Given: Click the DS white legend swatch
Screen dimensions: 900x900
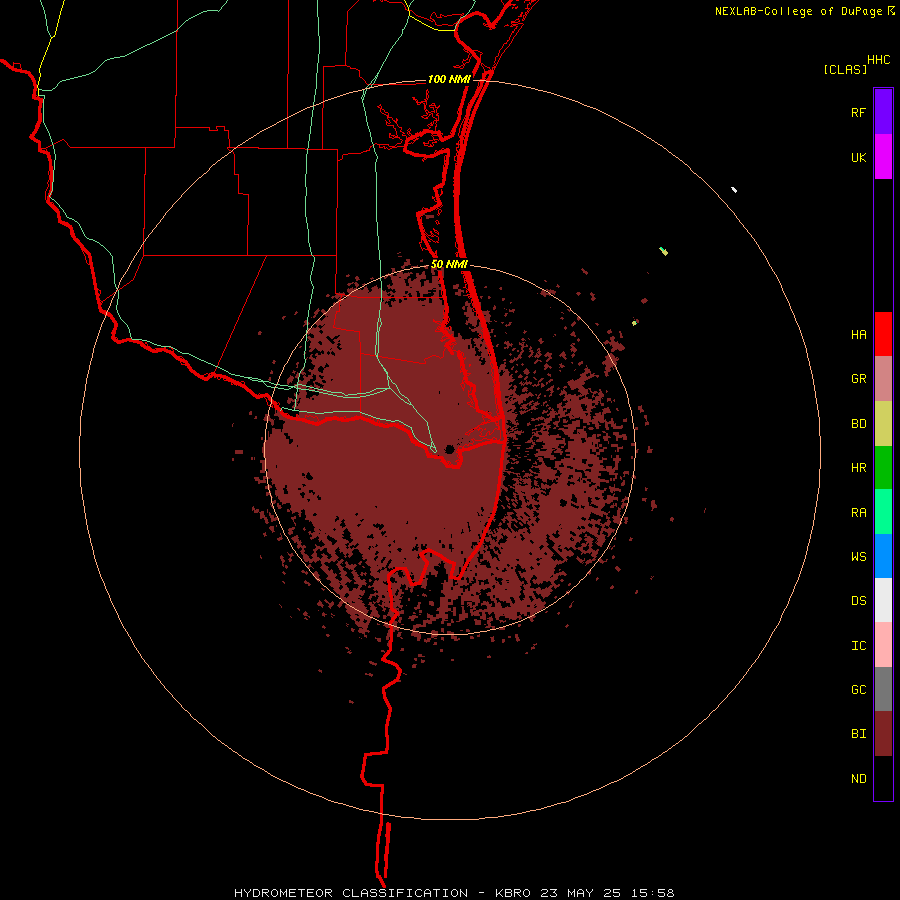Looking at the screenshot, I should click(x=883, y=600).
